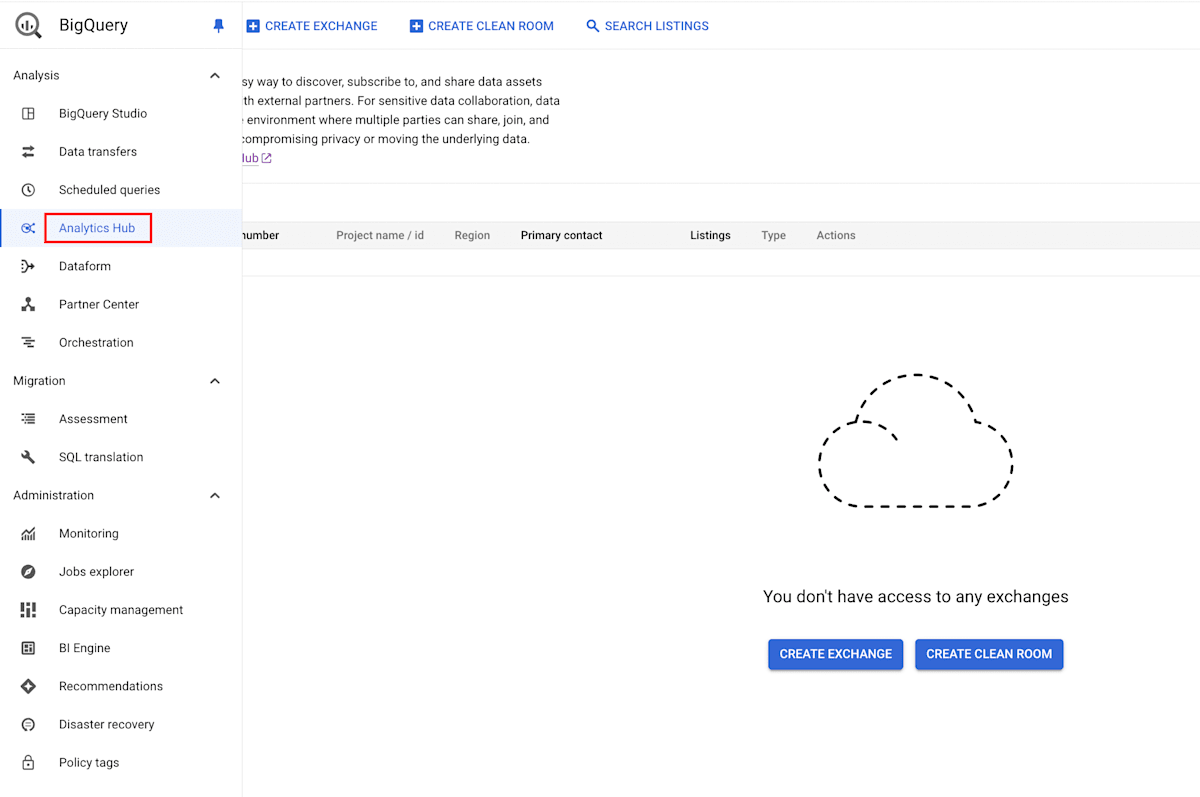Click Listings column header
1200x797 pixels.
[x=710, y=236]
